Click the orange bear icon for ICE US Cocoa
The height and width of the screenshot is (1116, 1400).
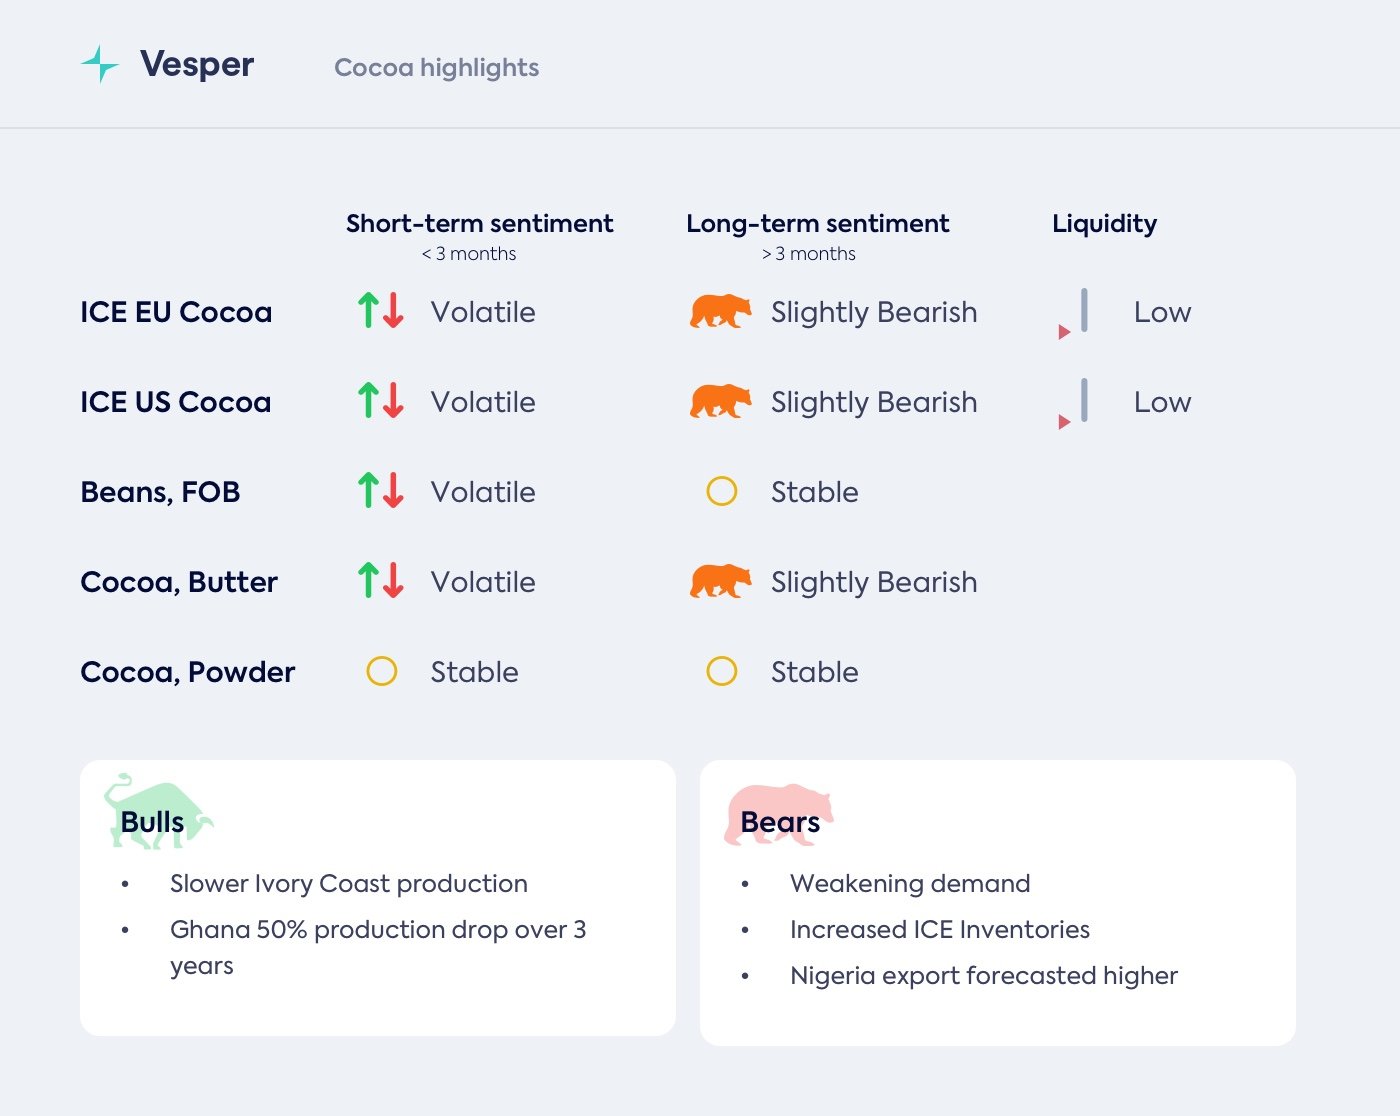click(720, 401)
